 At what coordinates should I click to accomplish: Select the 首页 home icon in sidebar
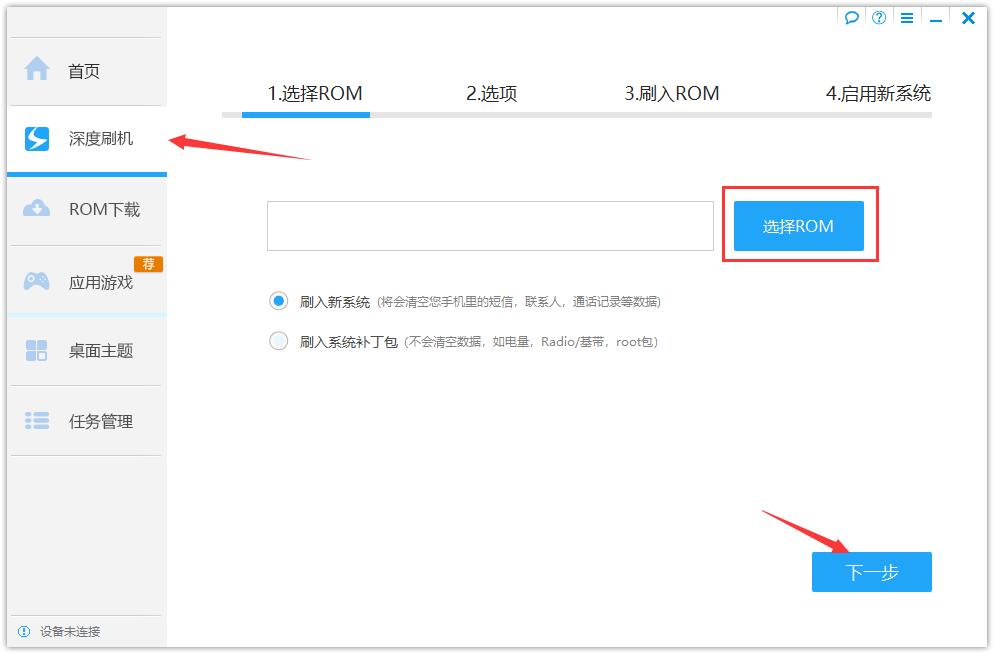[x=35, y=70]
